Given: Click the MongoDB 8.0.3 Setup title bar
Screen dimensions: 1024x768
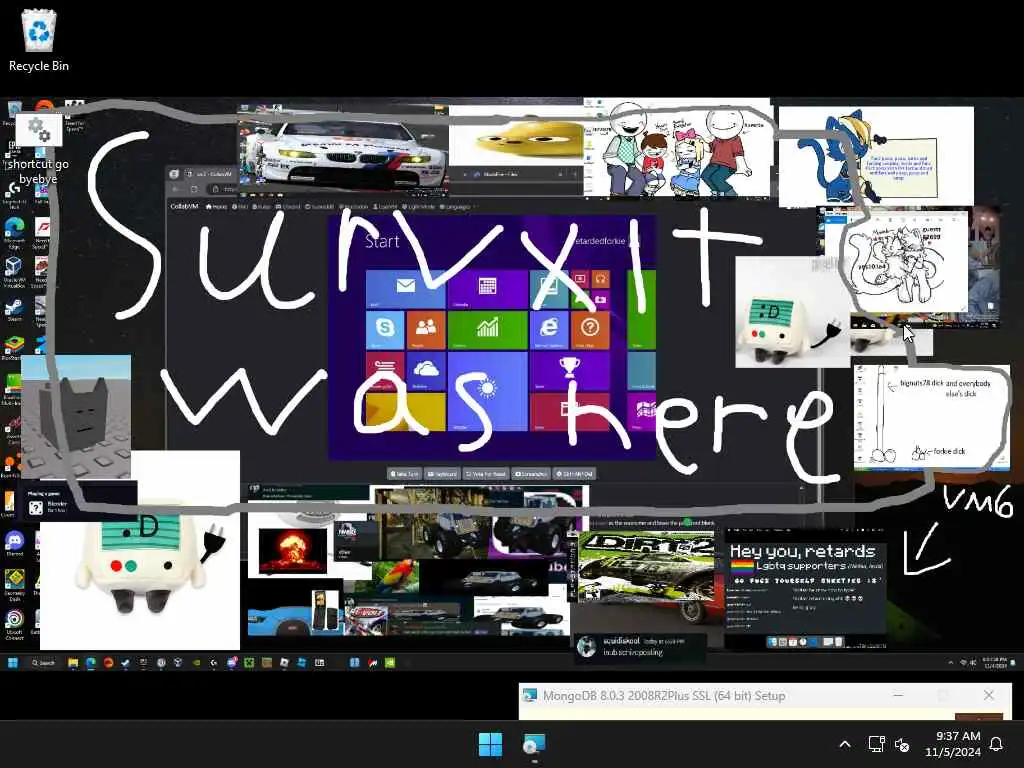Looking at the screenshot, I should click(x=765, y=696).
